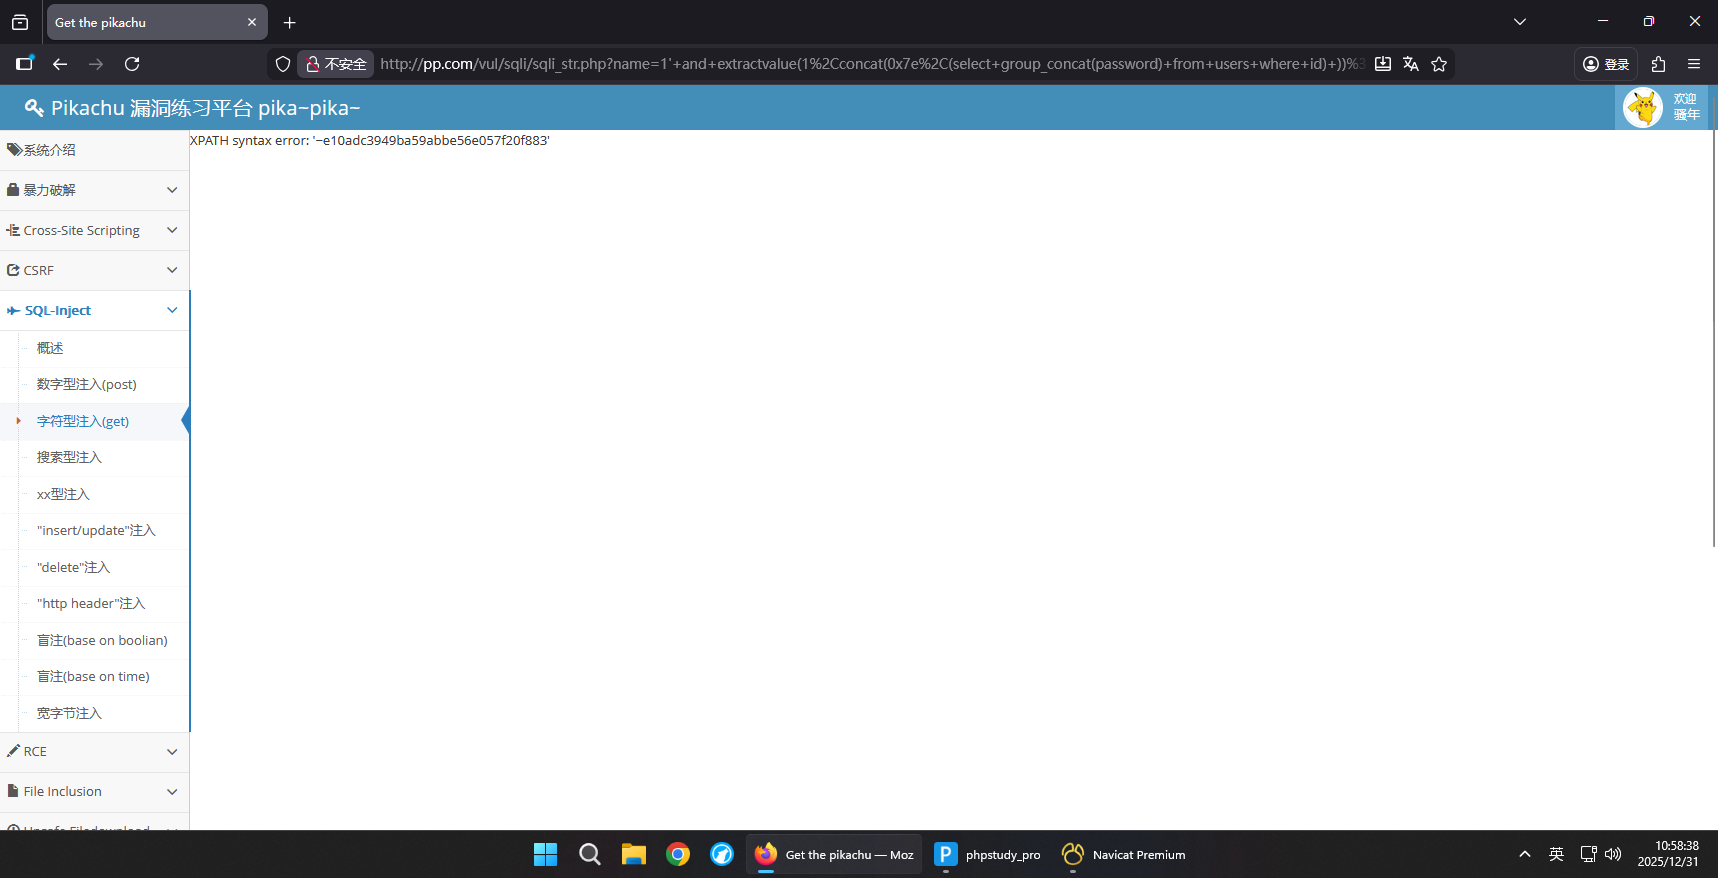The width and height of the screenshot is (1718, 878).
Task: Click the Cross-Site Scripting chevron
Action: coord(172,230)
